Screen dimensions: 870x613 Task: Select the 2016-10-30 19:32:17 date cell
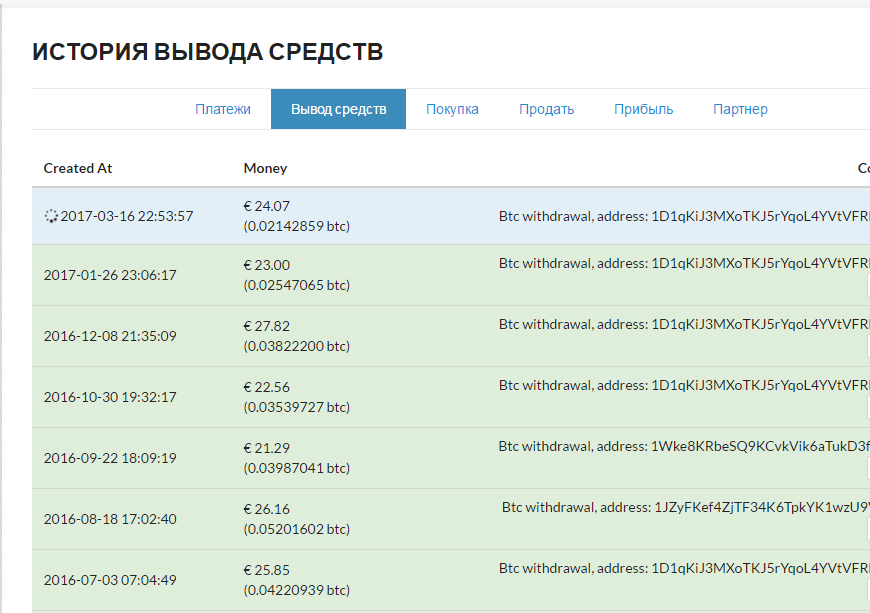(x=110, y=397)
